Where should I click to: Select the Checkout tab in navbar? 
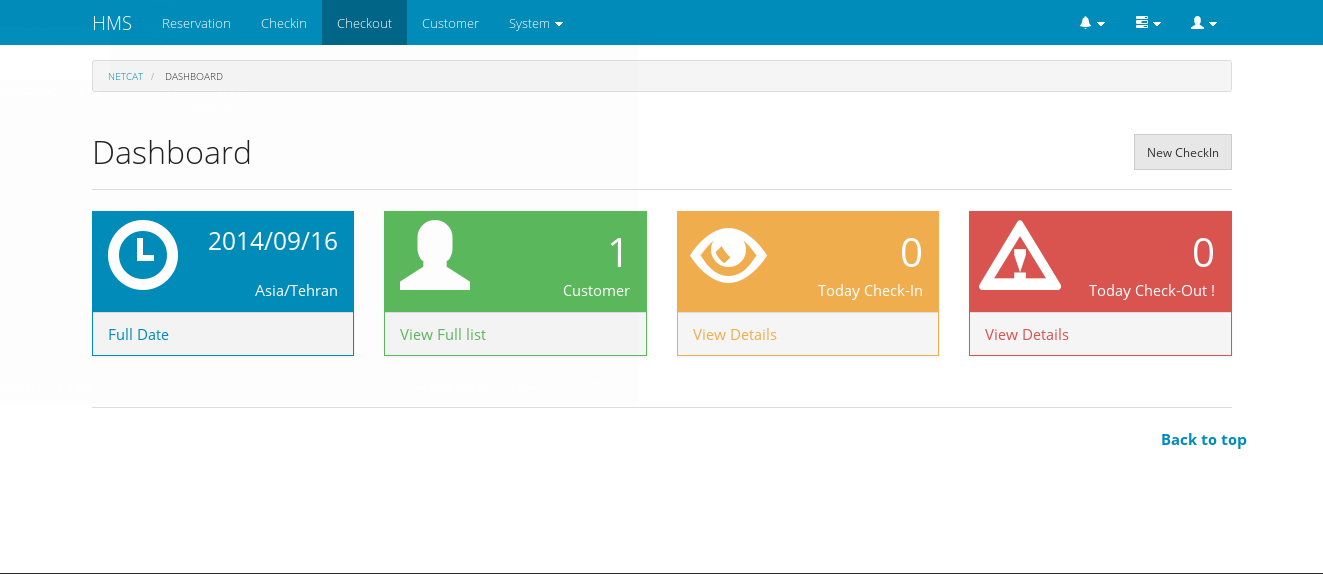[364, 23]
